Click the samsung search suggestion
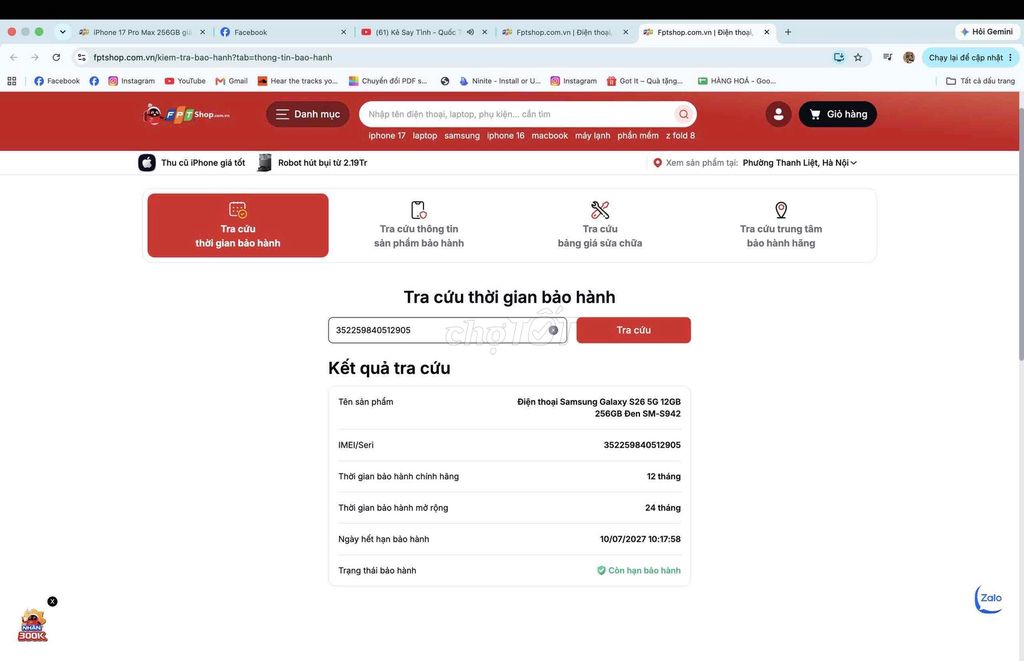Screen dimensions: 1024x661 (x=462, y=136)
